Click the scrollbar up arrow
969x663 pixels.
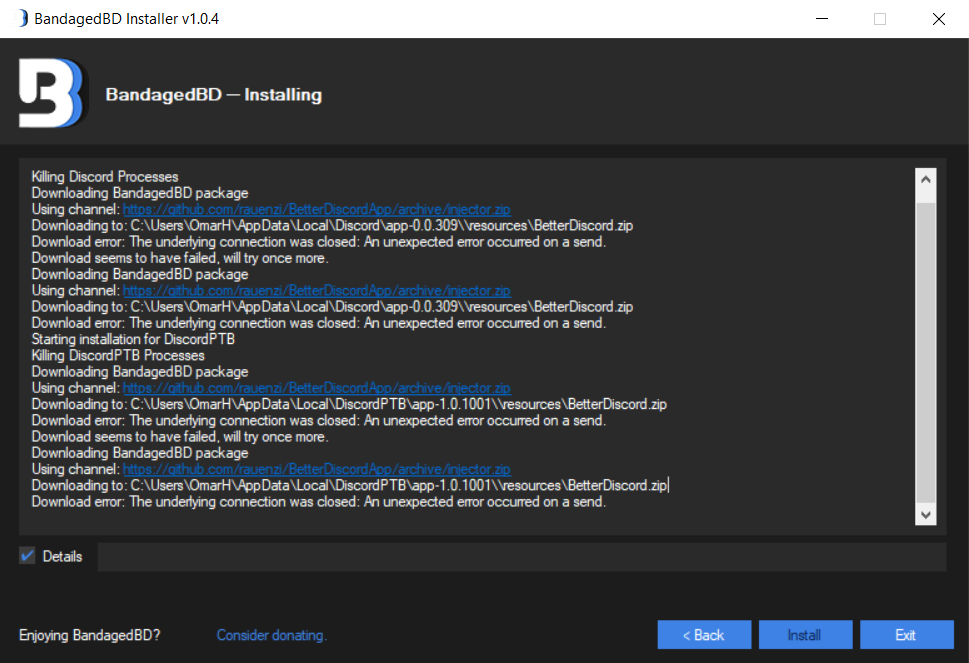(x=926, y=178)
